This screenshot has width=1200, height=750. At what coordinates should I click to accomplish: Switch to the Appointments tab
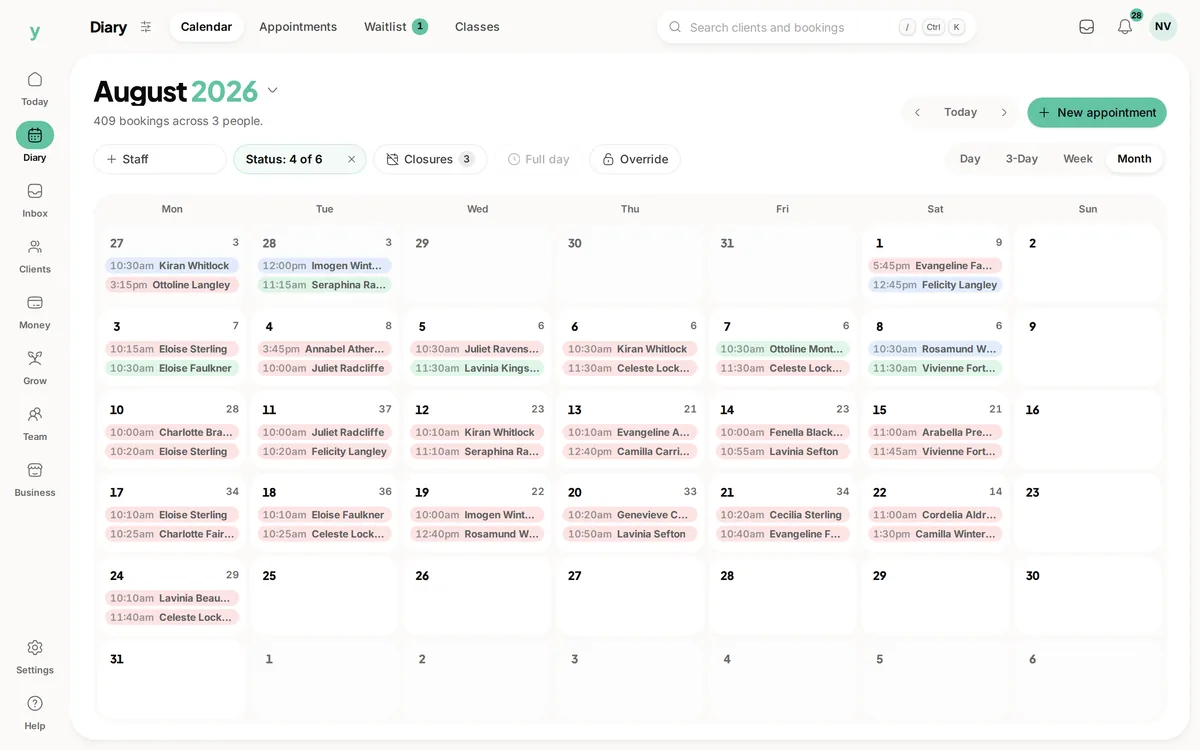[298, 27]
